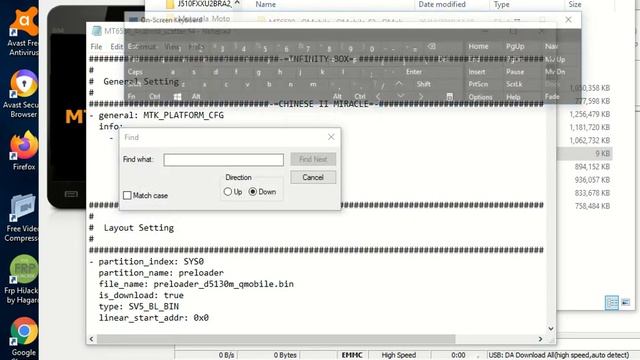
Task: Toggle the Caps key on On-Screen Keyboard
Action: point(135,72)
